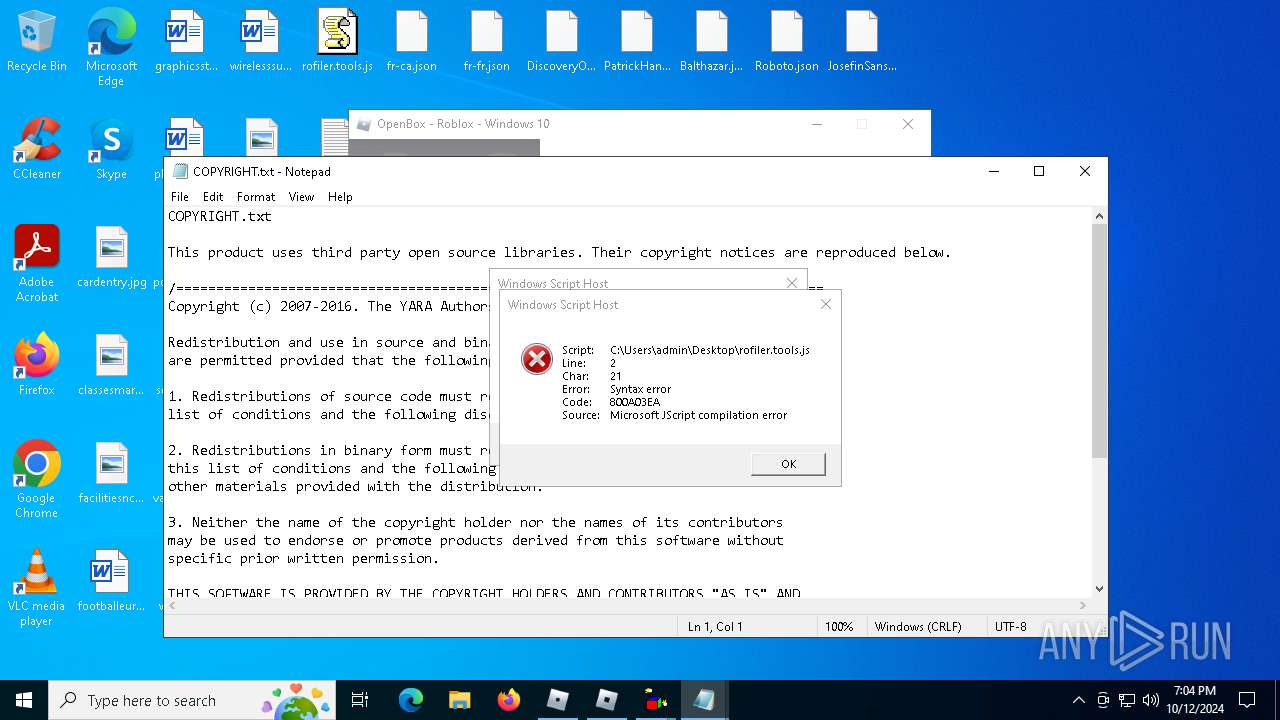The image size is (1280, 720).
Task: Open the Notepad Format menu
Action: [x=256, y=197]
